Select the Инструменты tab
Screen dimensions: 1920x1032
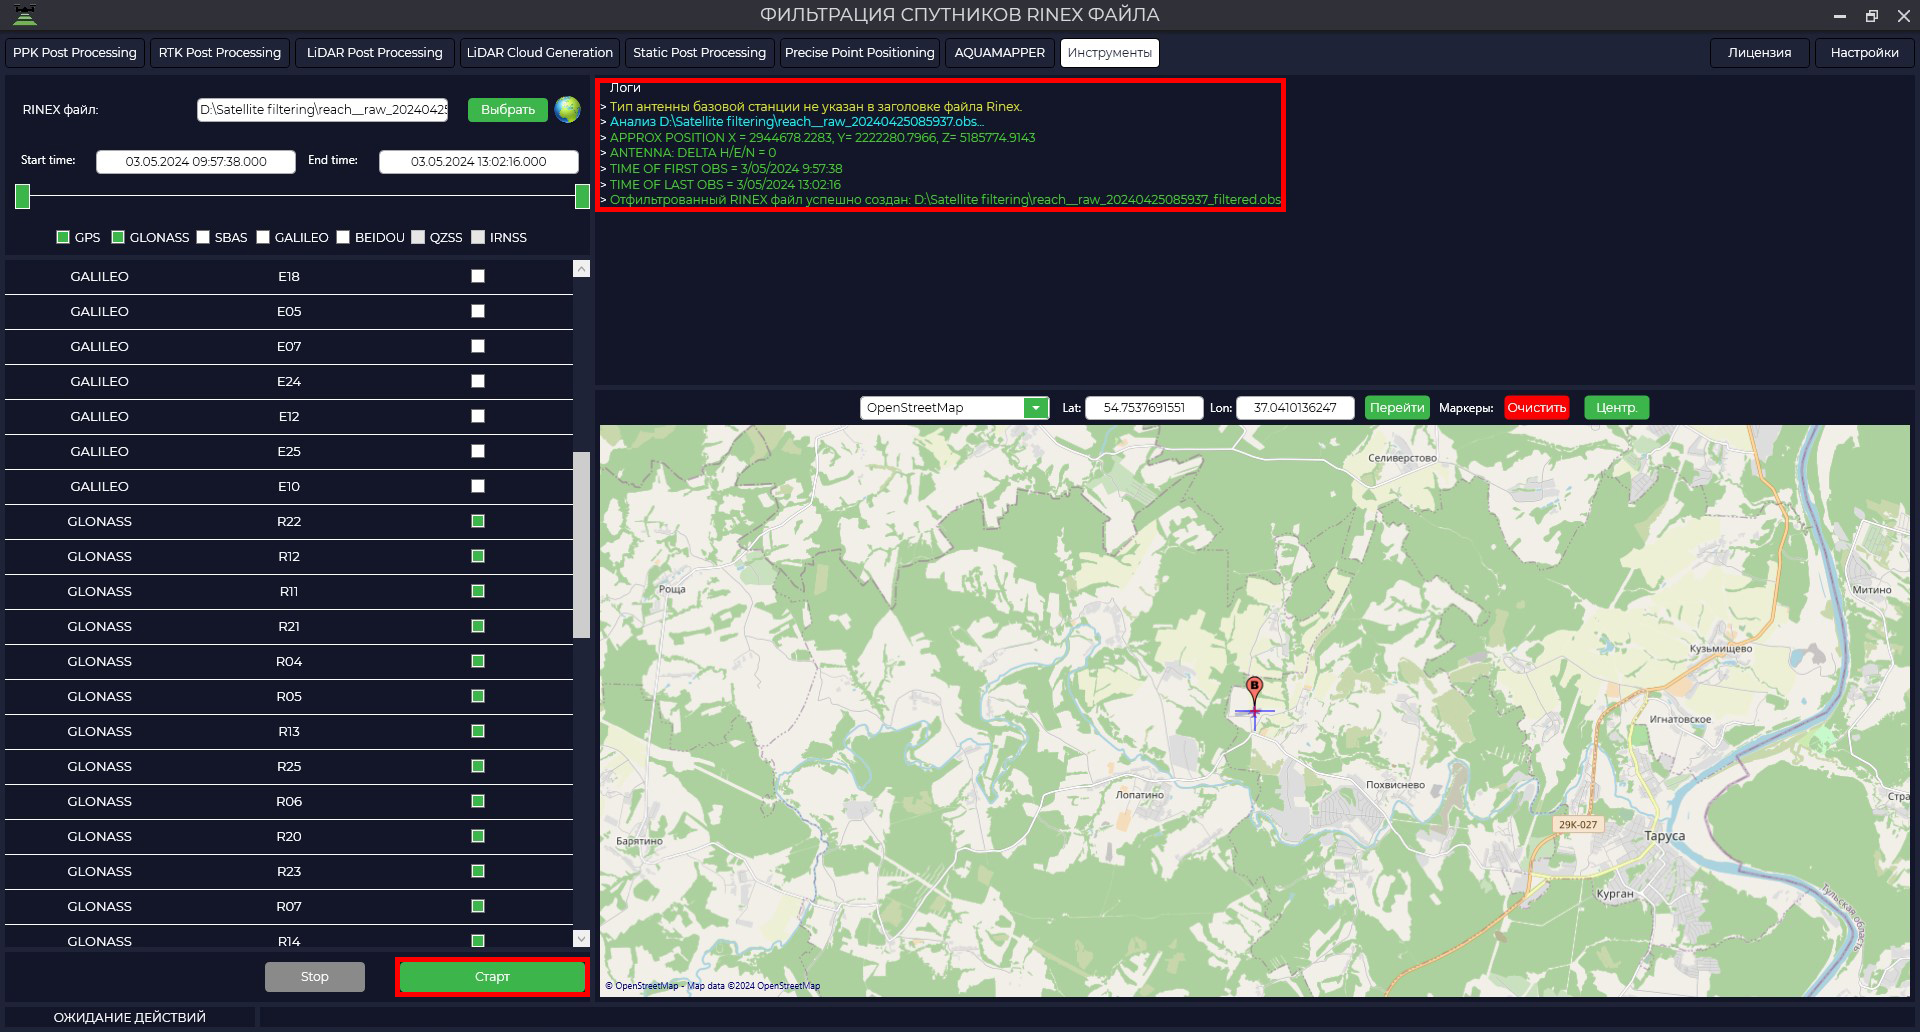point(1110,53)
